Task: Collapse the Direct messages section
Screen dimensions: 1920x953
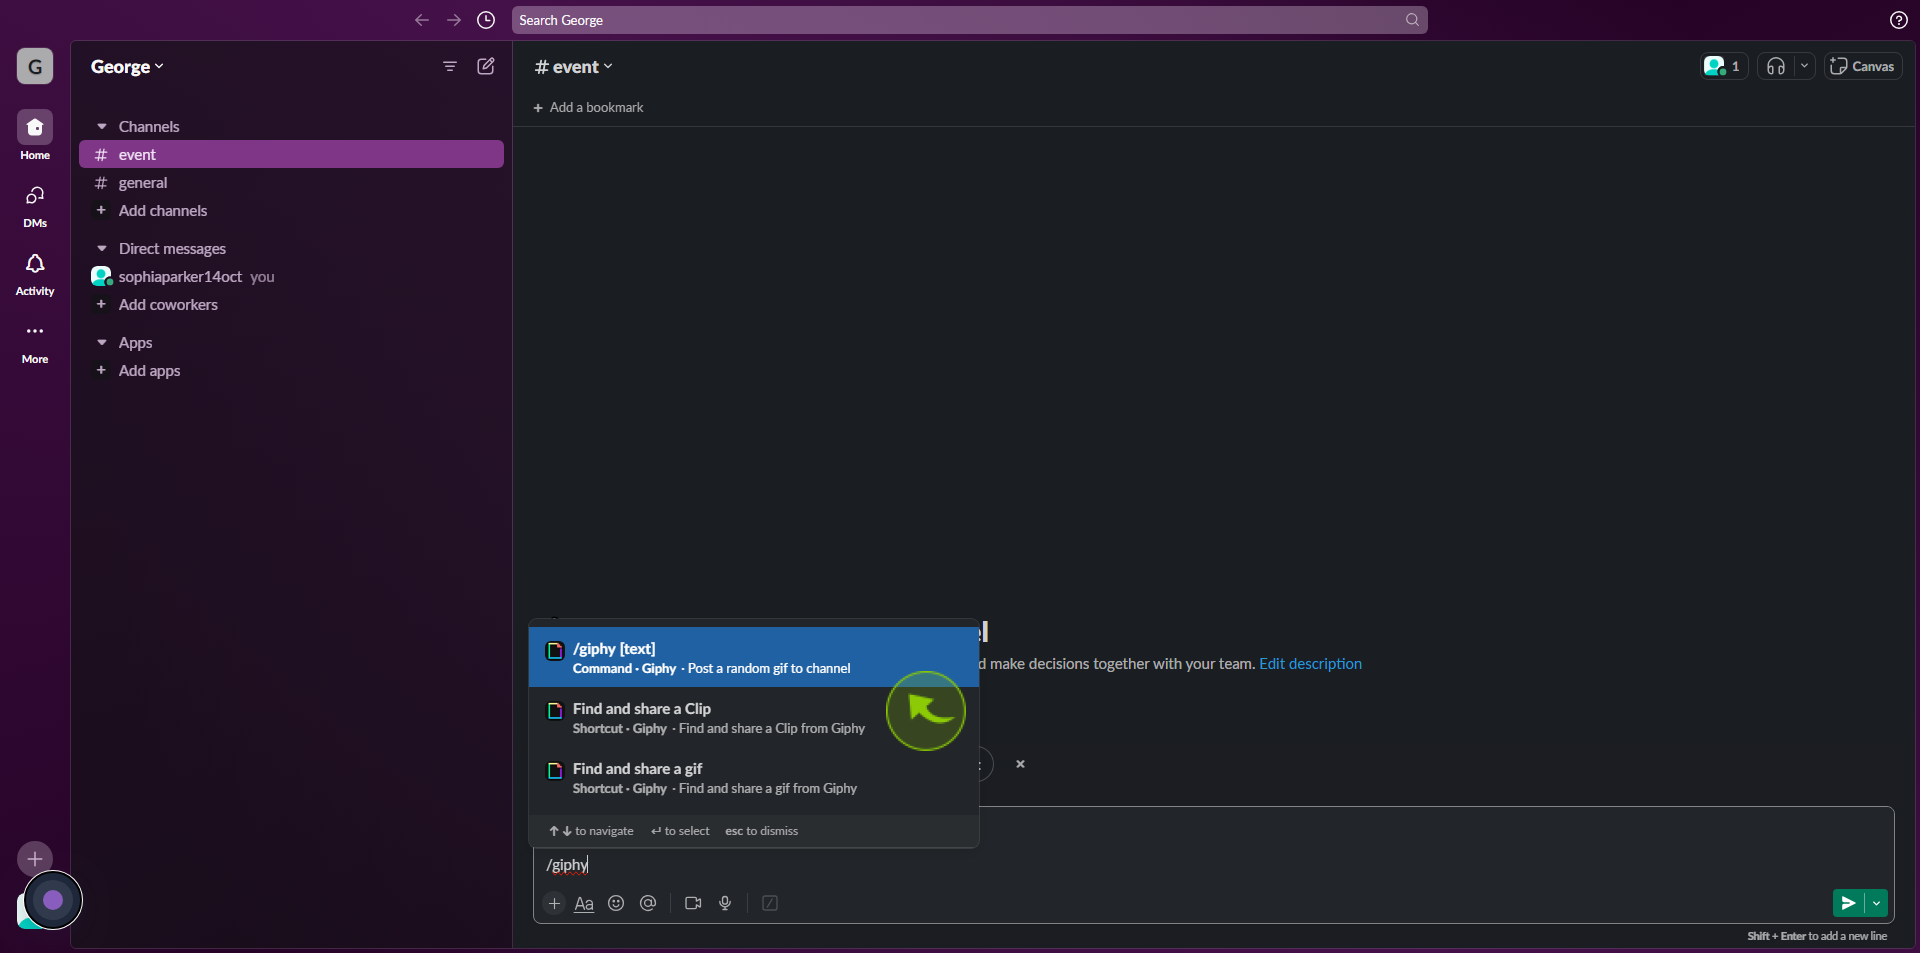Action: coord(102,249)
